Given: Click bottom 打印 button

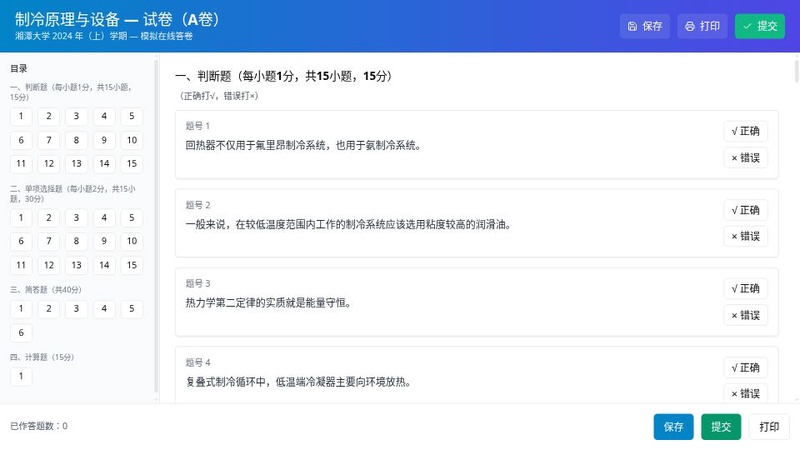Looking at the screenshot, I should 769,427.
